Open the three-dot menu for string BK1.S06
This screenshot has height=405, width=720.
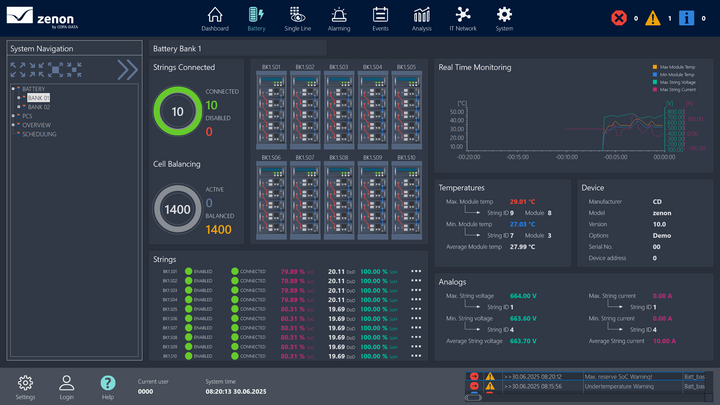point(416,318)
